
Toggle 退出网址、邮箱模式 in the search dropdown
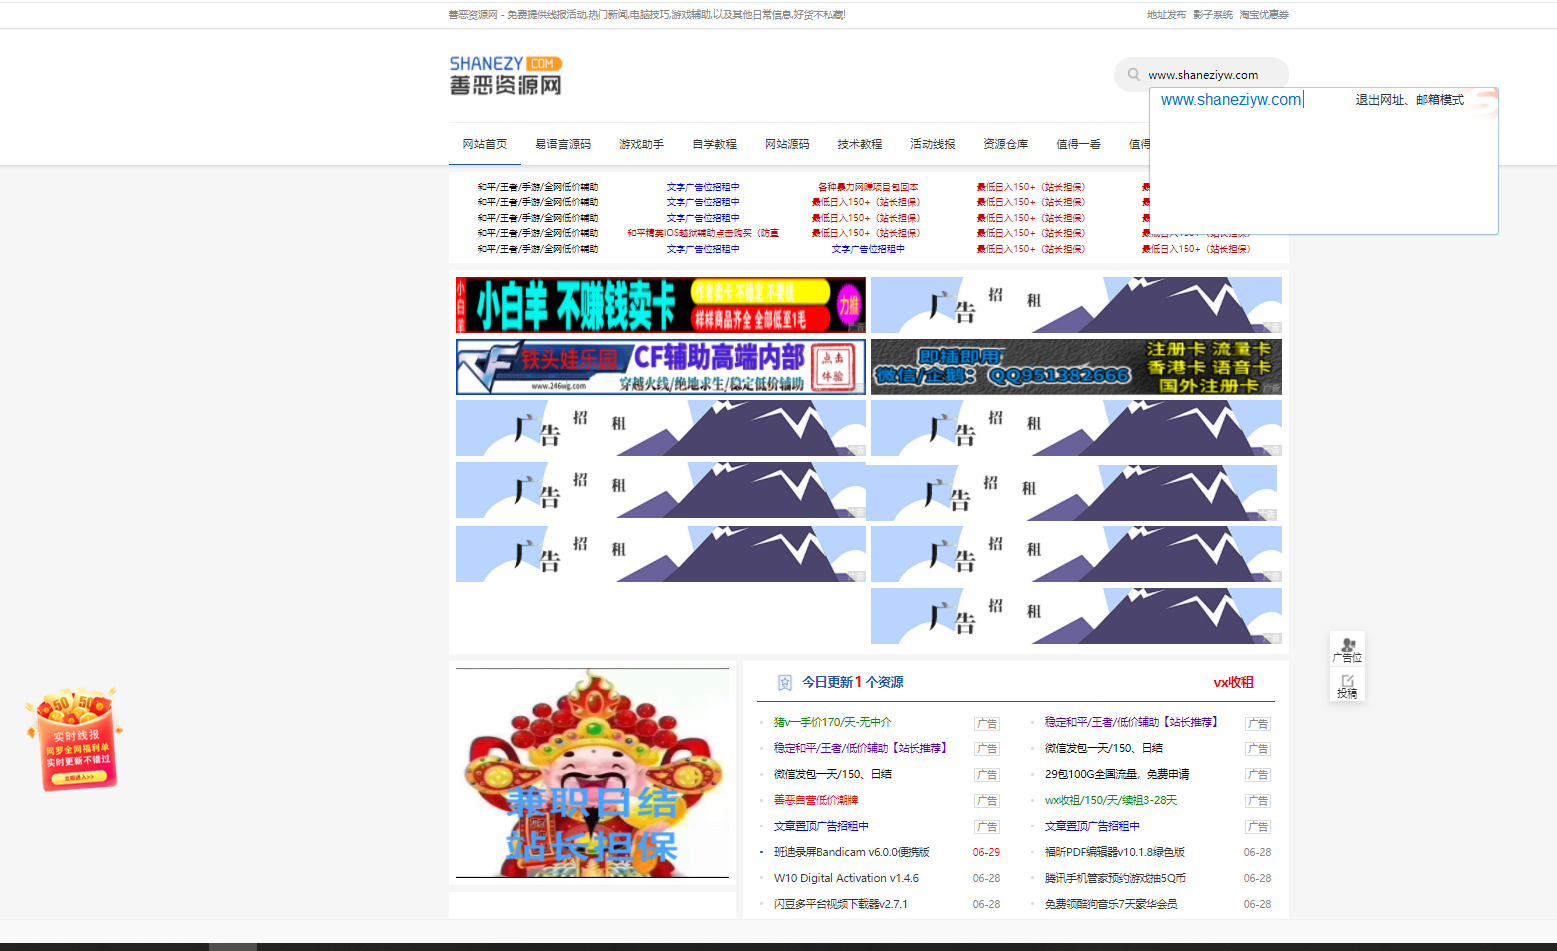coord(1408,99)
